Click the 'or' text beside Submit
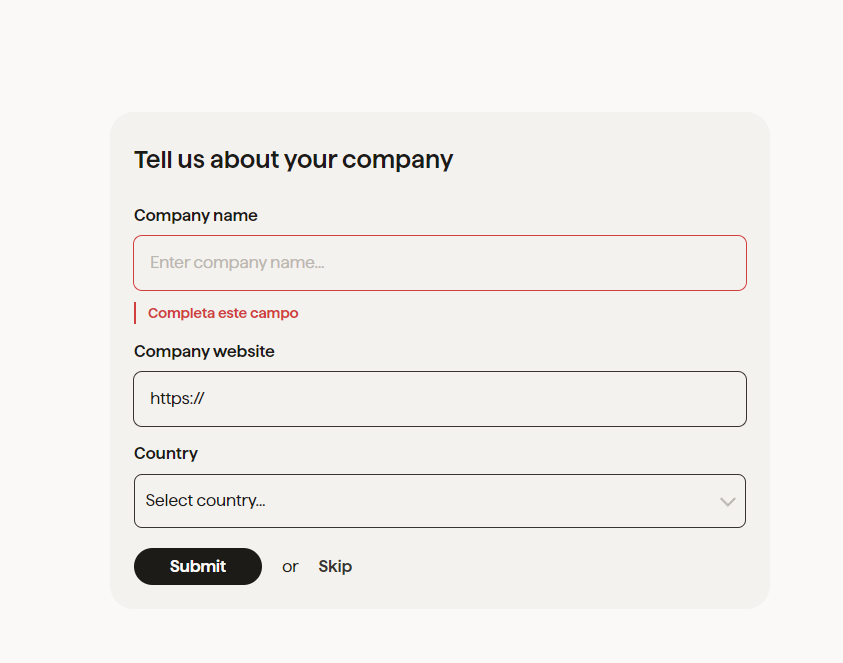Image resolution: width=843 pixels, height=663 pixels. [290, 567]
